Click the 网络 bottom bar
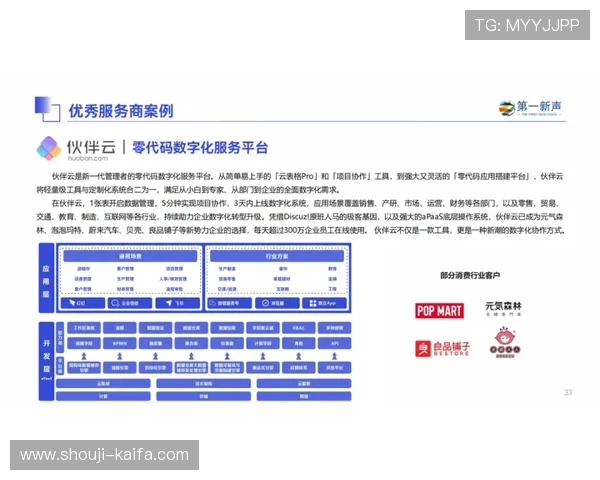The width and height of the screenshot is (600, 480). click(304, 396)
